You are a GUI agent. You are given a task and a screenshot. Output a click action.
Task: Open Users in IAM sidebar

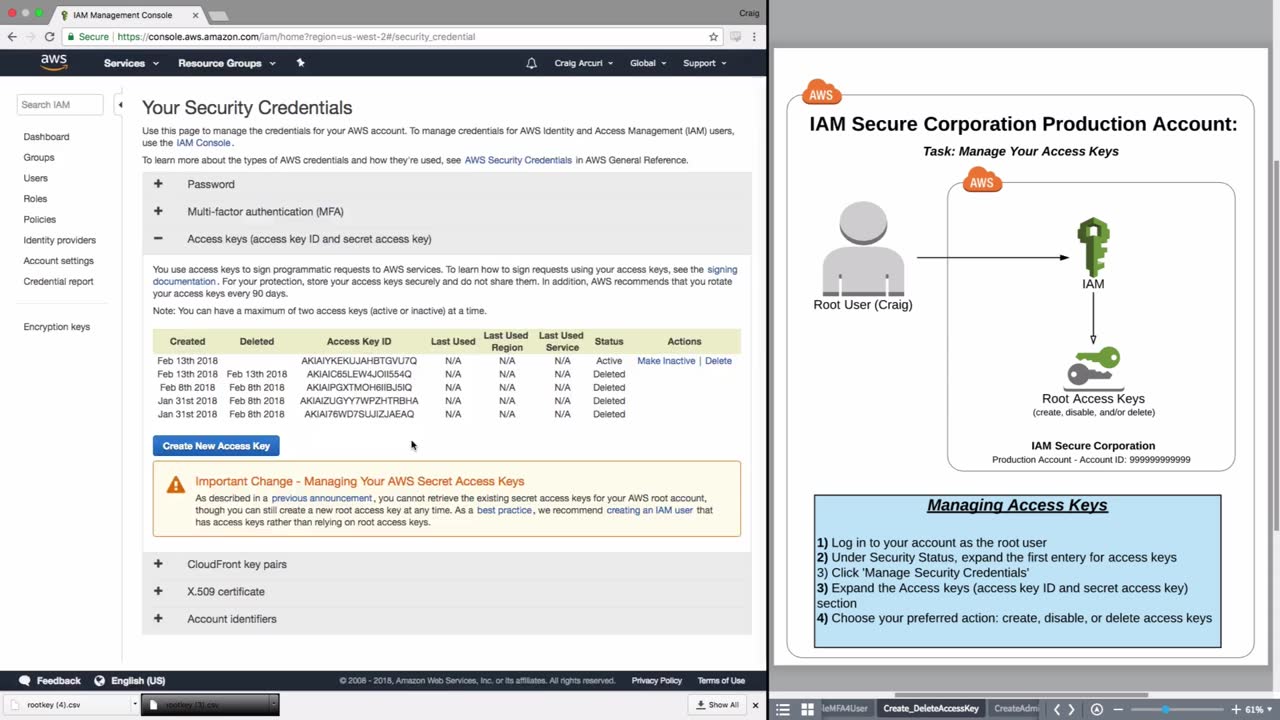[35, 178]
